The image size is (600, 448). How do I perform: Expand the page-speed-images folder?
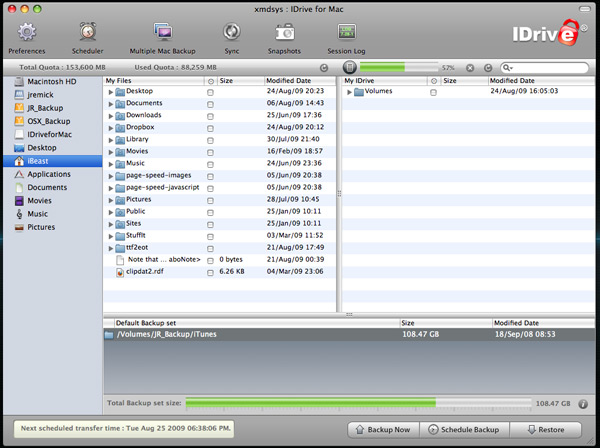(111, 176)
